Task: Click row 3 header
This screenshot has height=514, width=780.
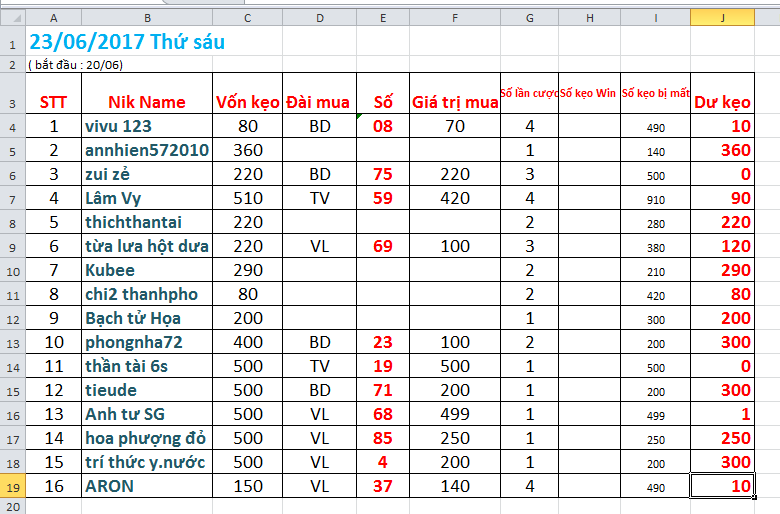Action: 12,102
